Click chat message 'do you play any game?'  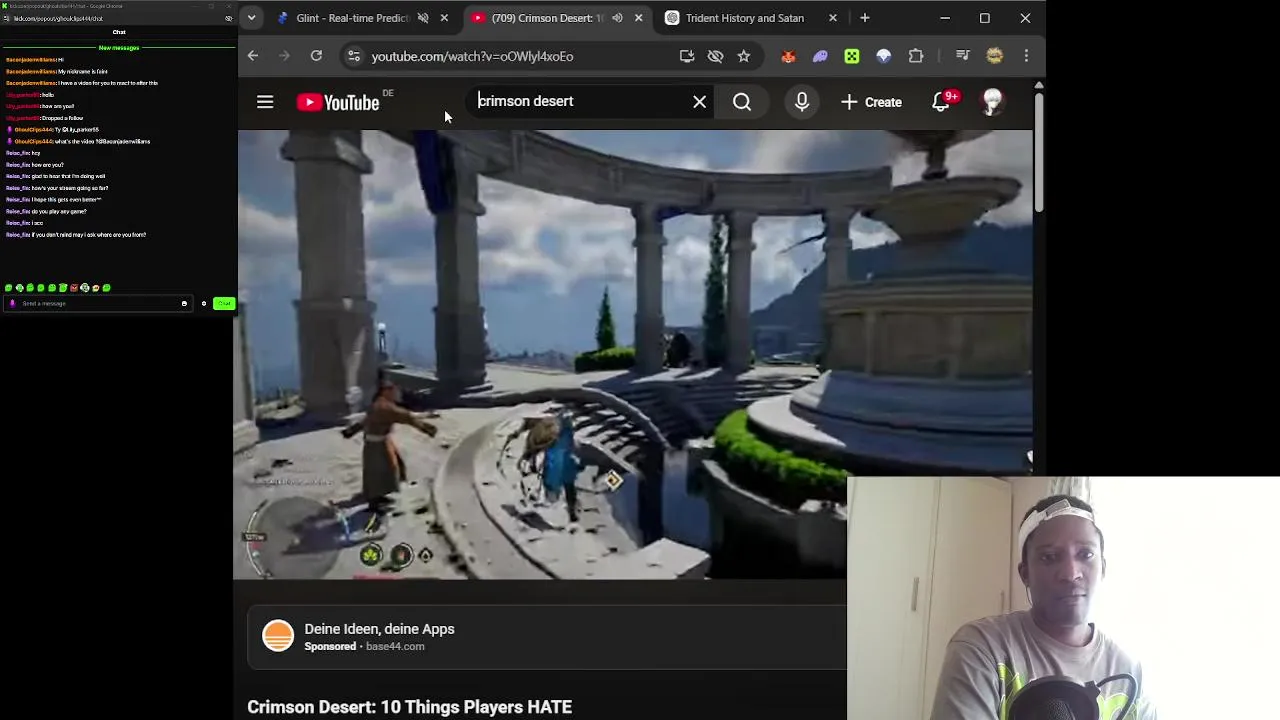[x=59, y=211]
